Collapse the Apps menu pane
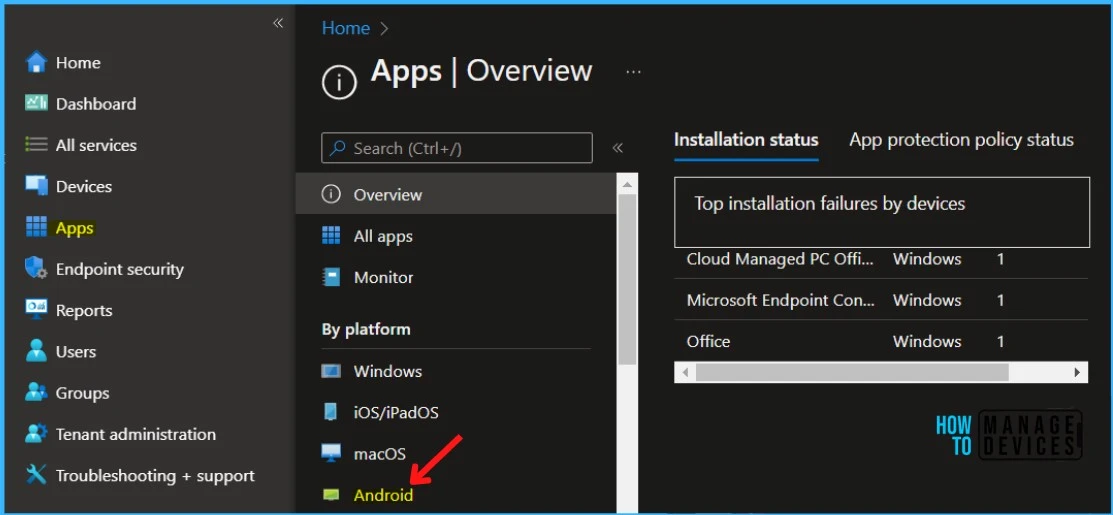This screenshot has width=1113, height=515. click(x=618, y=148)
